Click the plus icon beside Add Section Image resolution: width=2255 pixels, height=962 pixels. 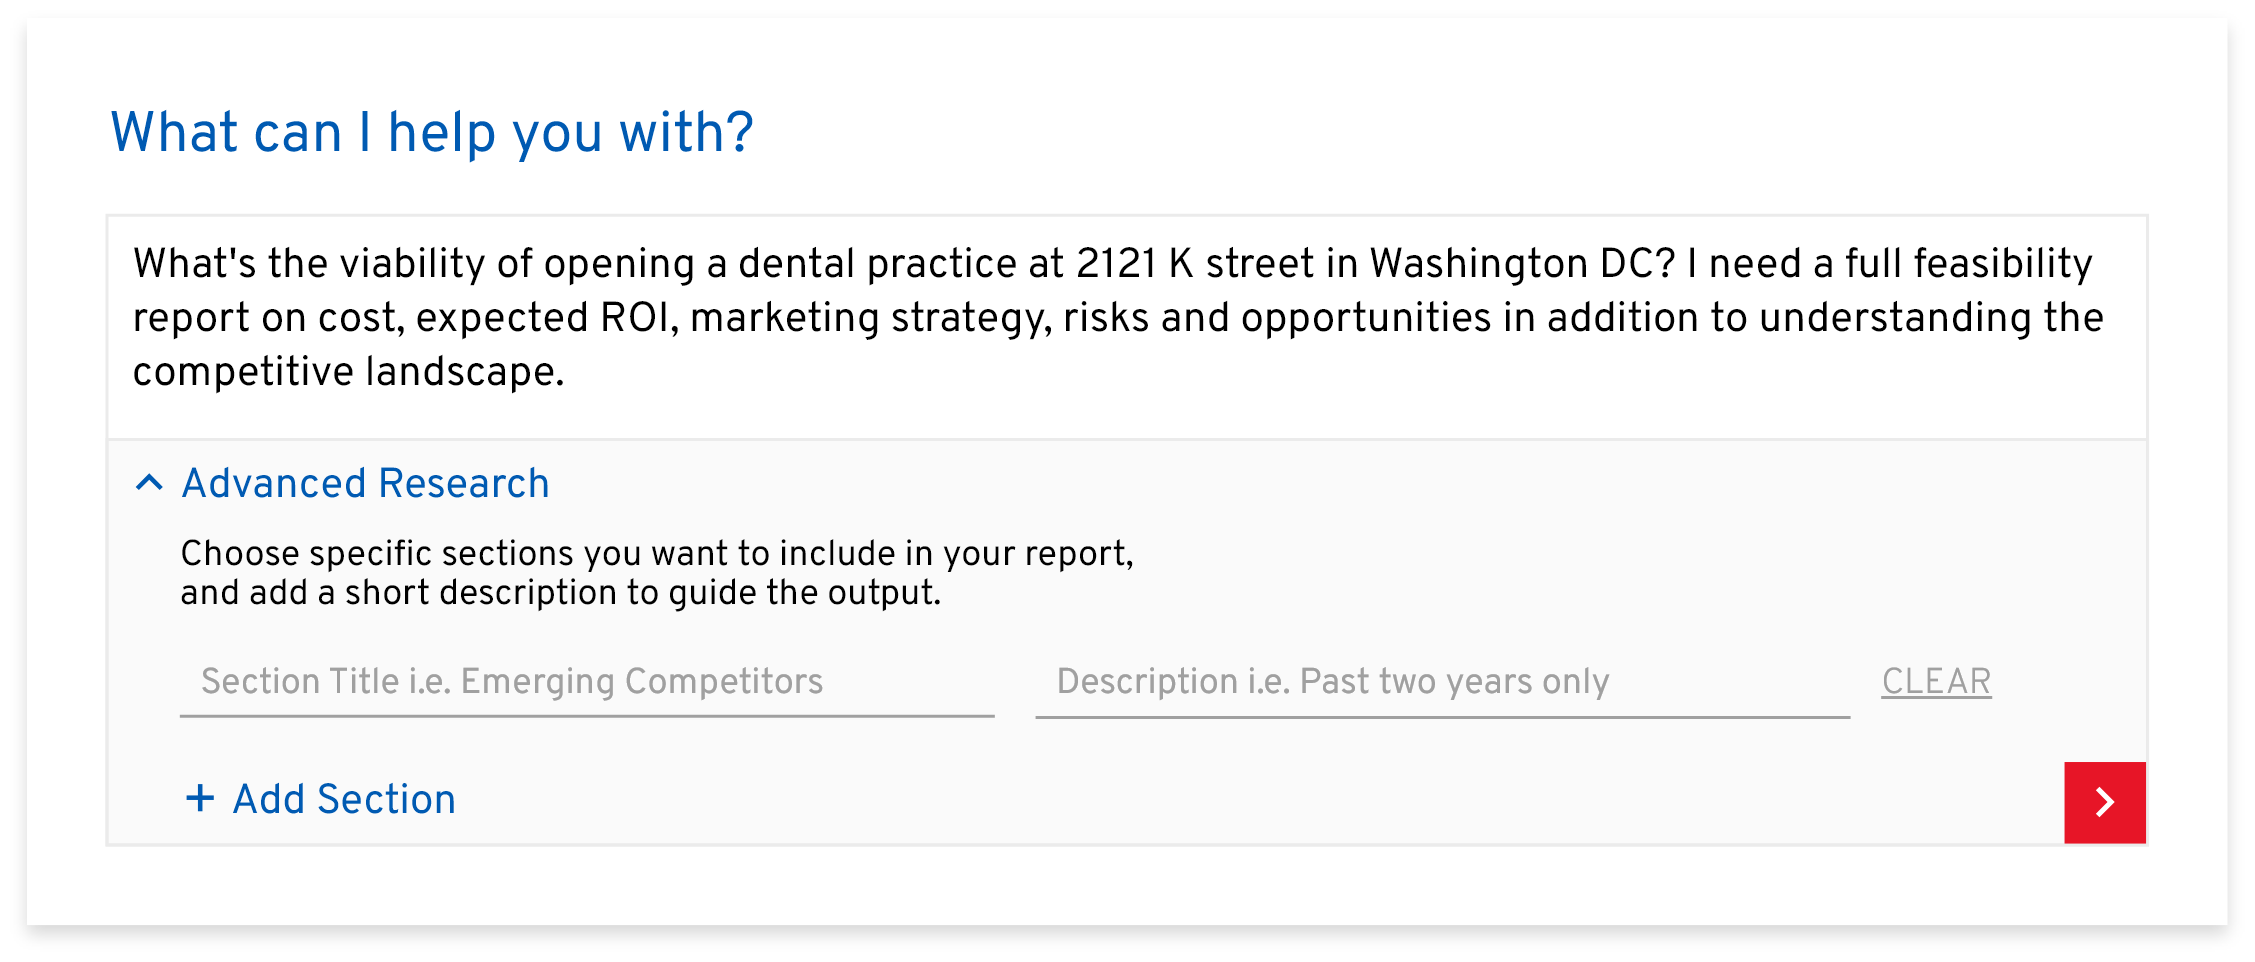(x=200, y=798)
